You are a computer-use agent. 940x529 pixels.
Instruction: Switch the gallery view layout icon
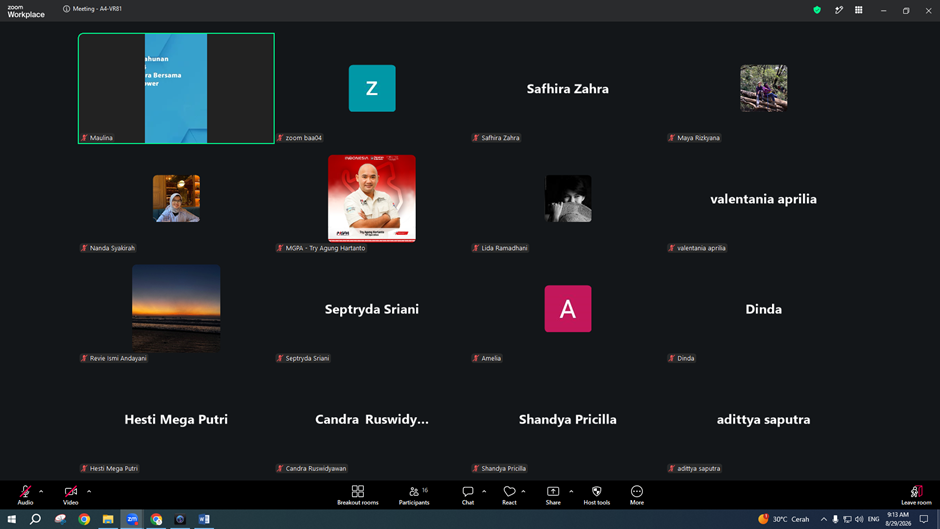pyautogui.click(x=858, y=10)
